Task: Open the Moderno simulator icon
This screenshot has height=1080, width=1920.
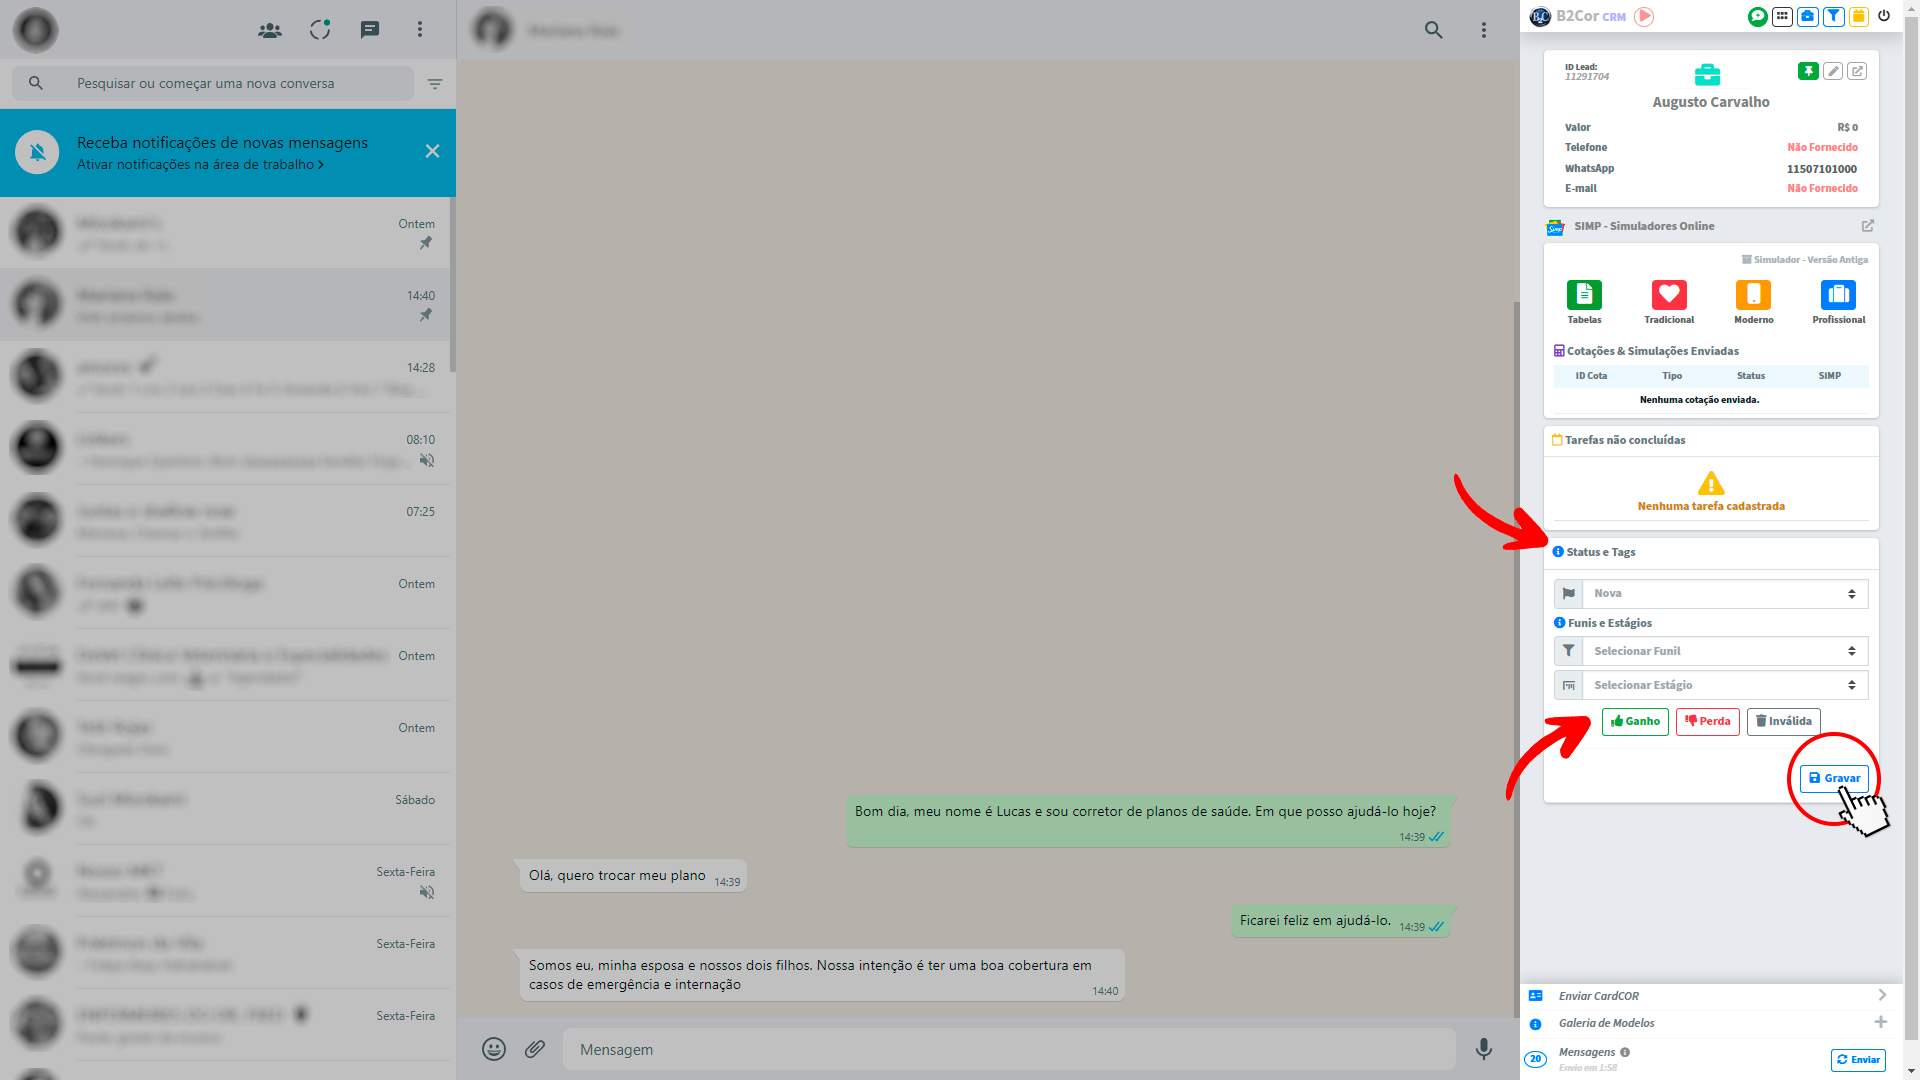Action: (1753, 296)
